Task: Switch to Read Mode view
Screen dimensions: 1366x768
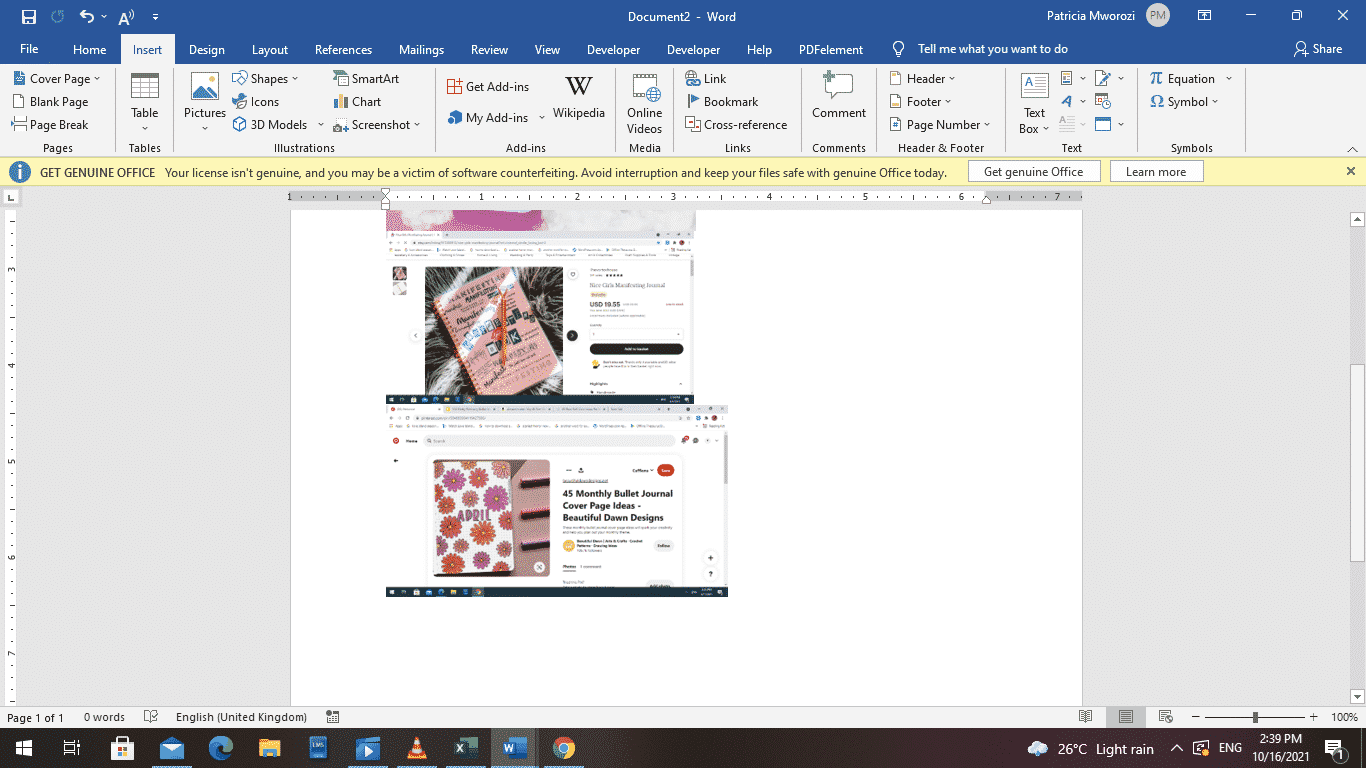Action: tap(1086, 717)
